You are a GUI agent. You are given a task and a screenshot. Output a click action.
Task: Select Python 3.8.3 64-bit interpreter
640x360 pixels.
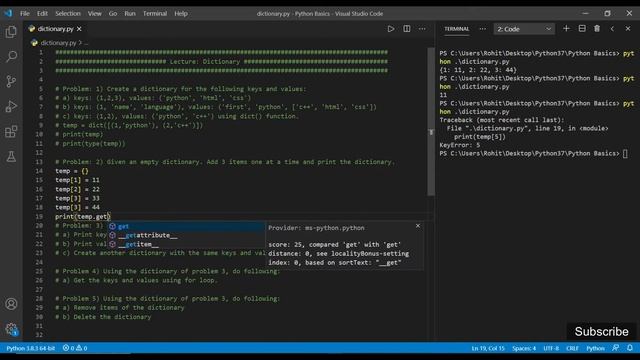click(31, 348)
